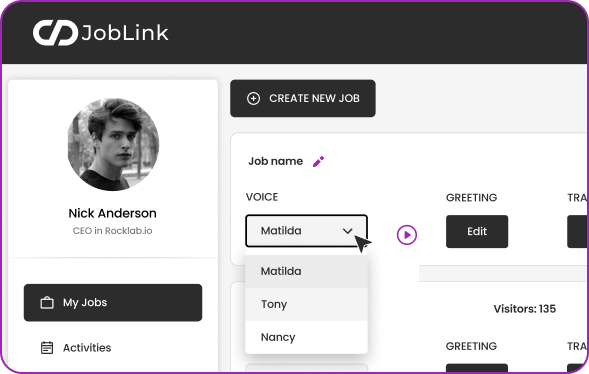
Task: Open the My Jobs sidebar item
Action: point(113,303)
